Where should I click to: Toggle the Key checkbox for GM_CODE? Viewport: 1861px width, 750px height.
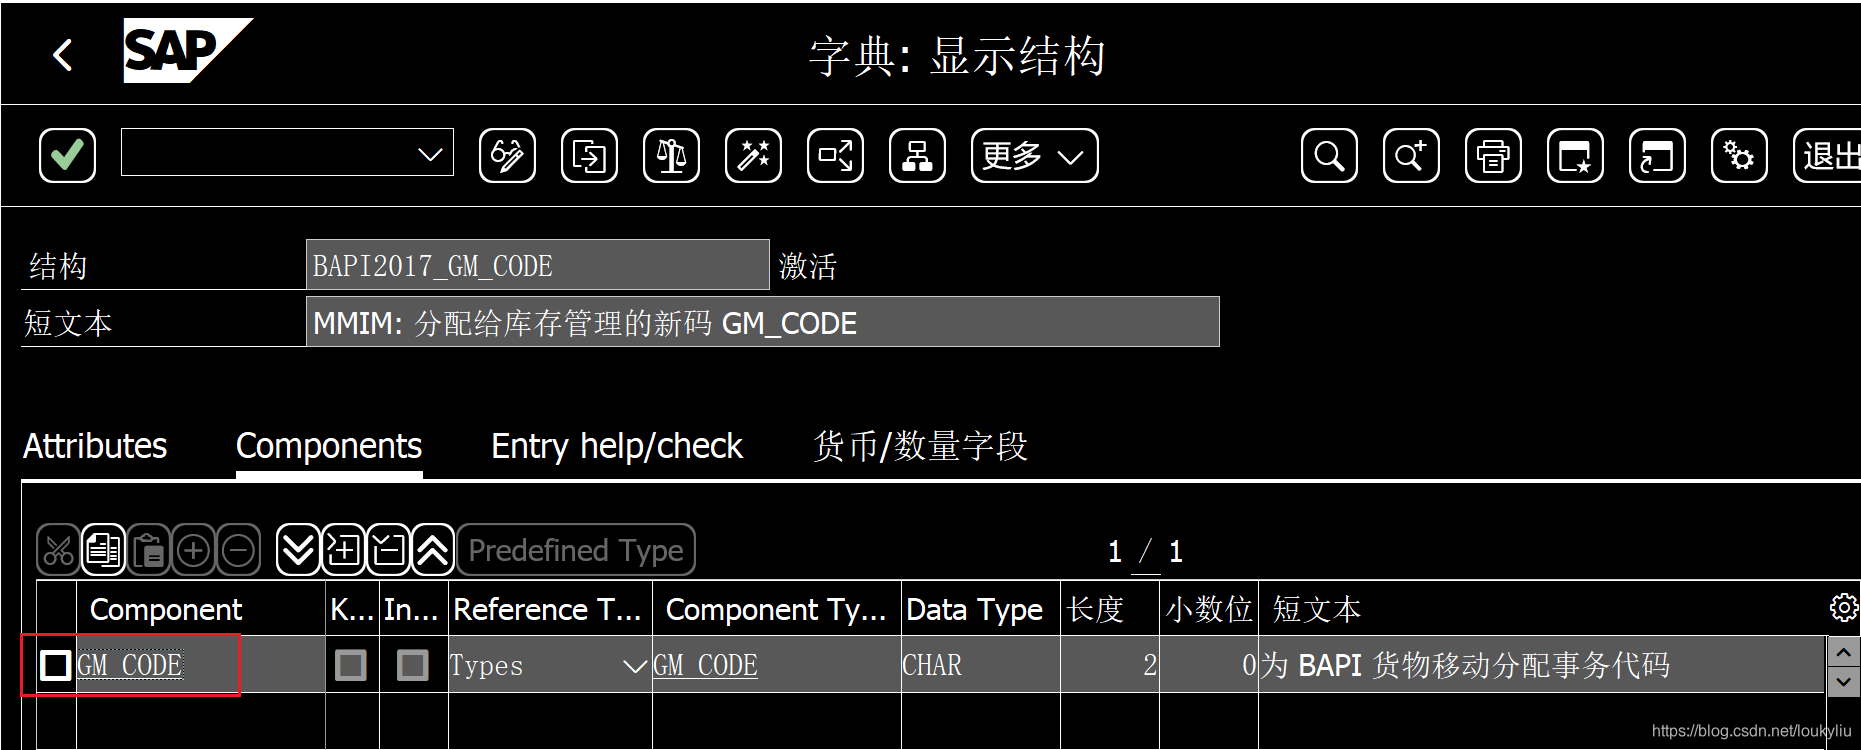point(350,665)
